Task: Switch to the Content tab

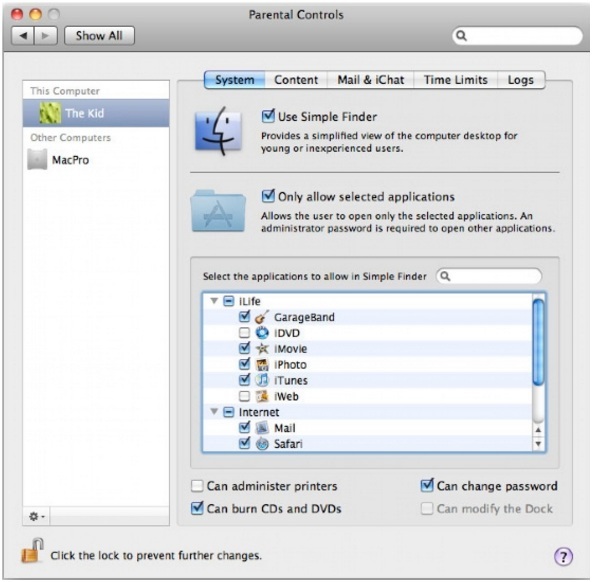Action: click(296, 80)
